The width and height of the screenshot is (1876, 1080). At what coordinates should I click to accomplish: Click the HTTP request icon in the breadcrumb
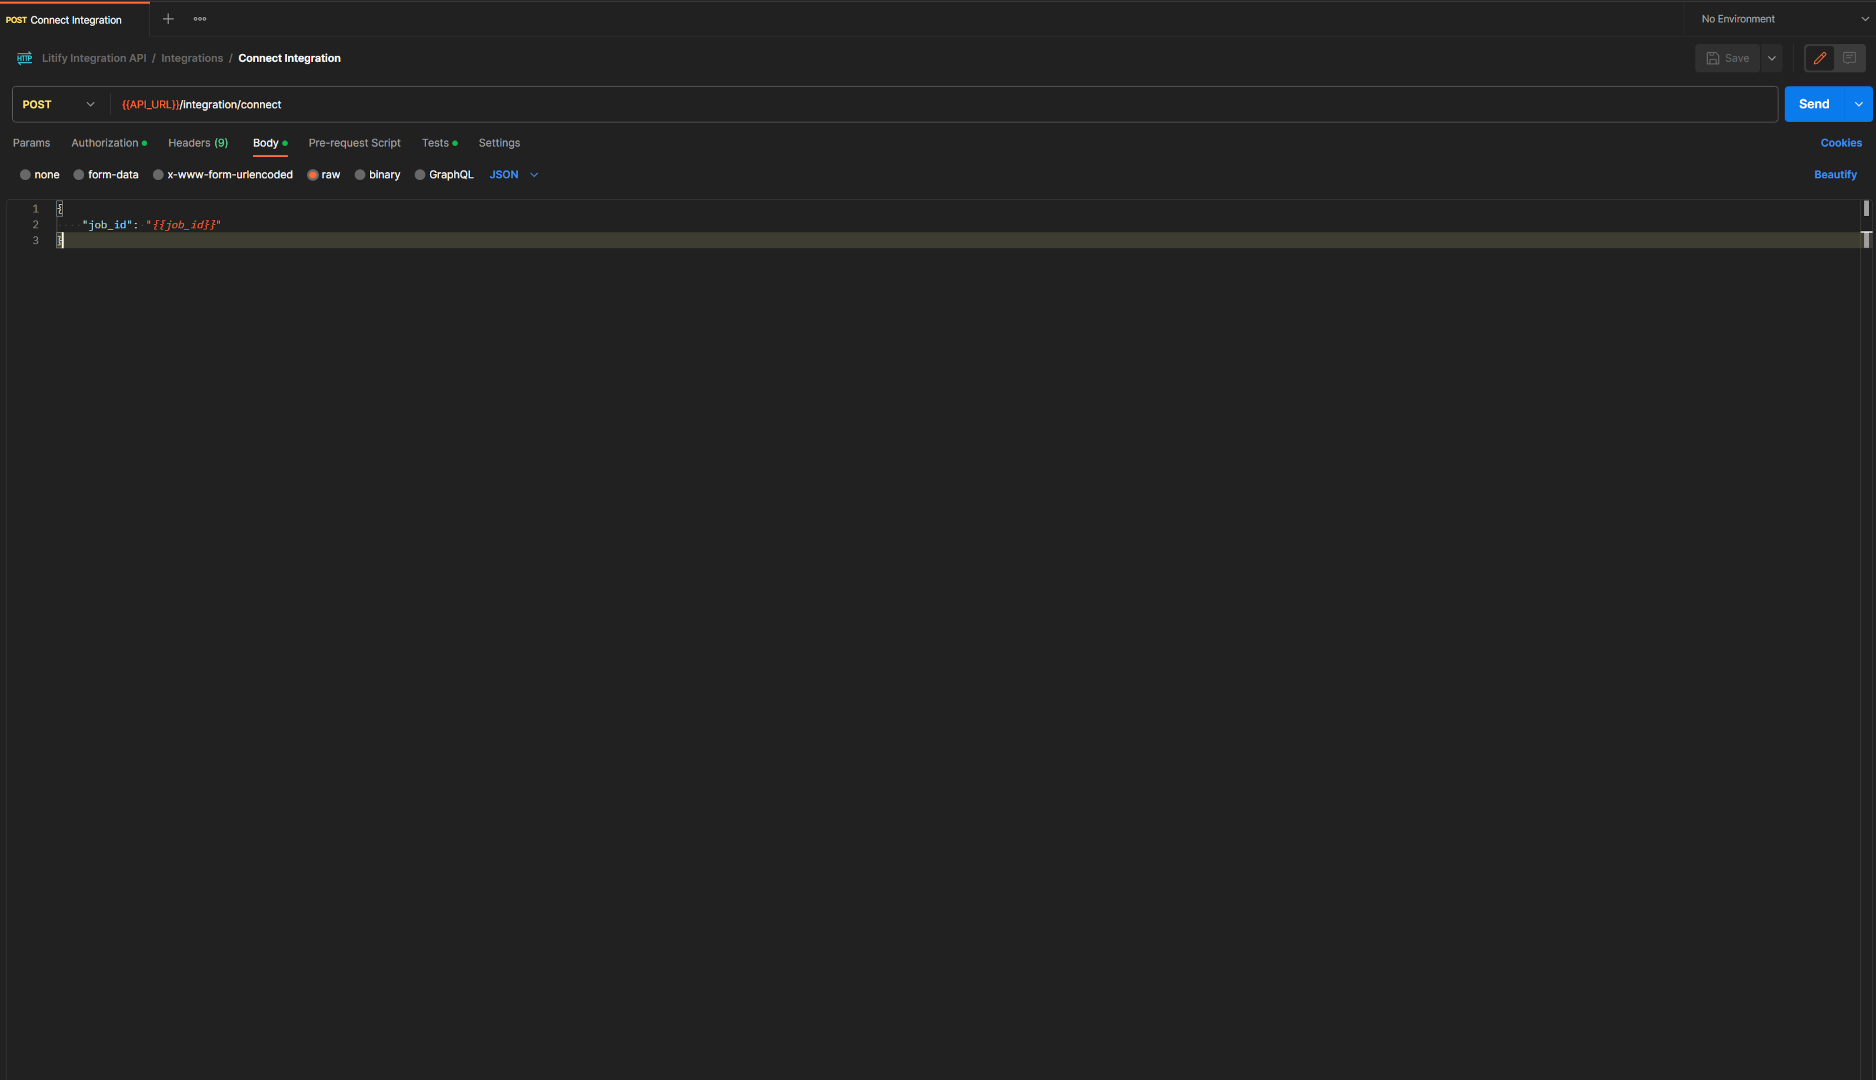click(23, 58)
